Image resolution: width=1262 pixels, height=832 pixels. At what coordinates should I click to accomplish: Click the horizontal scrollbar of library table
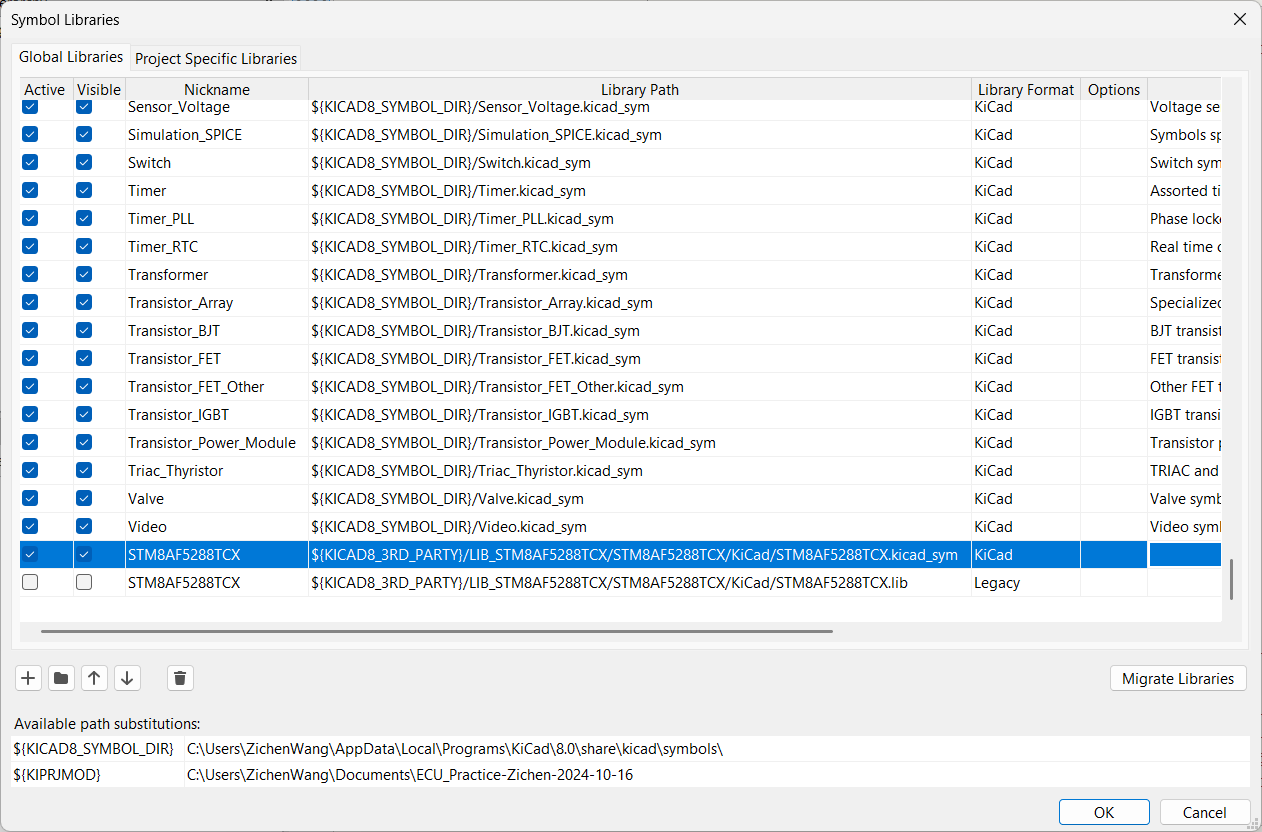pyautogui.click(x=436, y=631)
